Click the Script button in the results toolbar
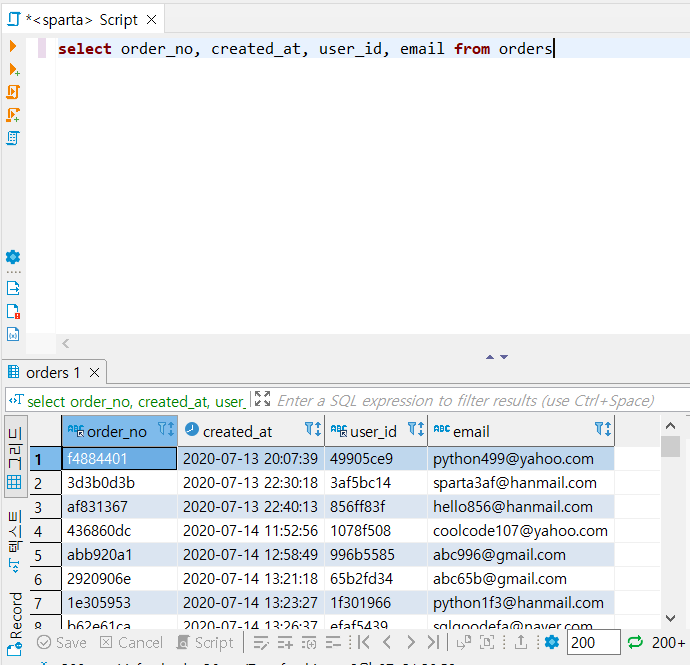The image size is (690, 665). 205,643
